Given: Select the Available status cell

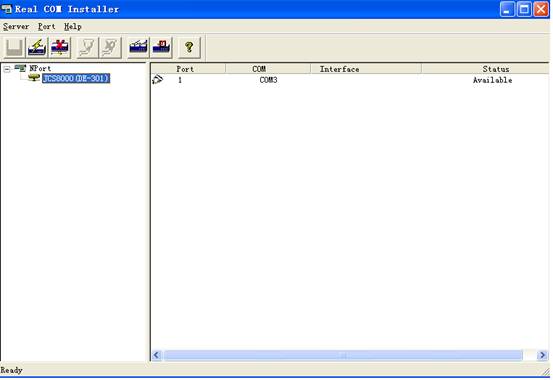Looking at the screenshot, I should pyautogui.click(x=493, y=80).
